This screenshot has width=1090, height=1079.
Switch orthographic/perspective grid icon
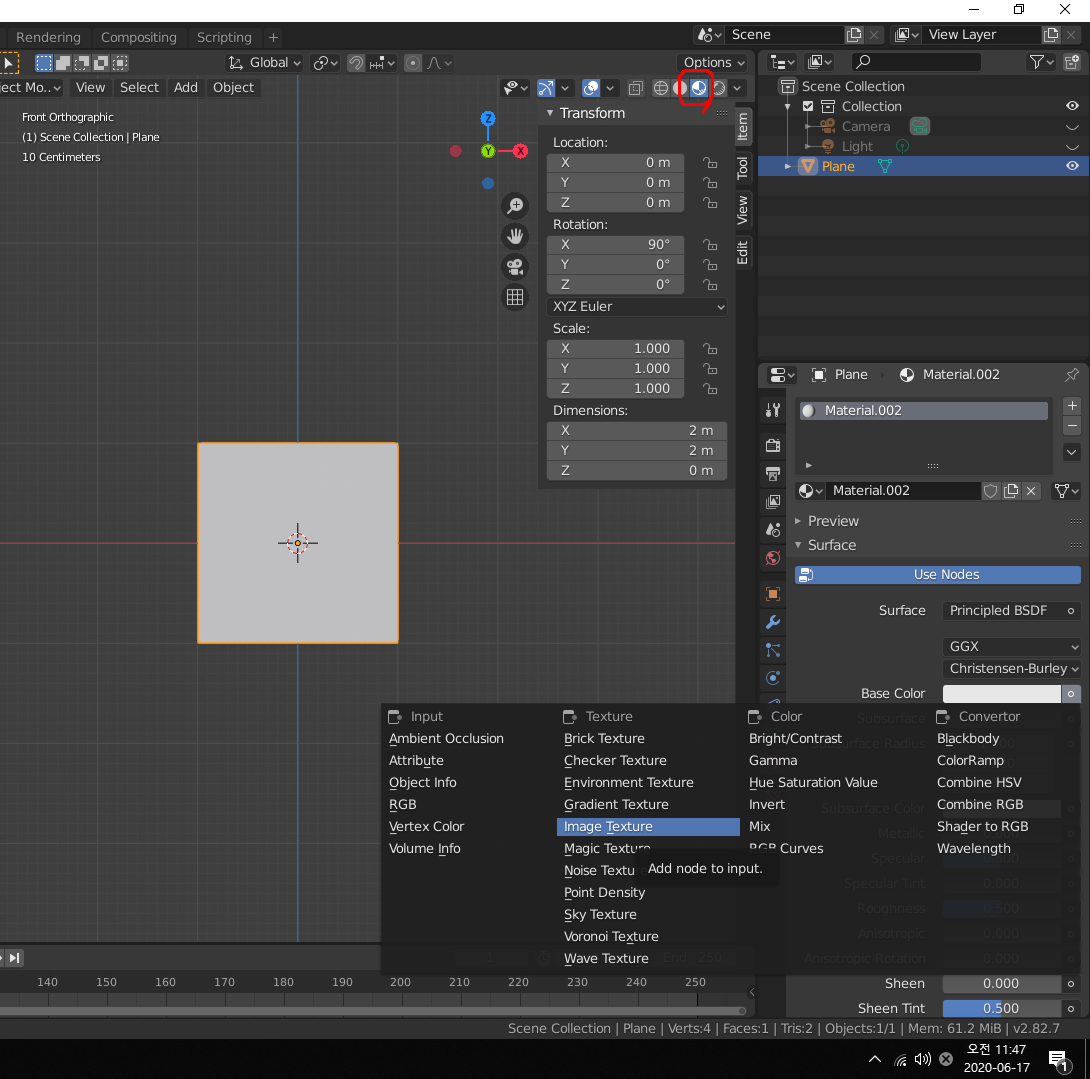[x=515, y=298]
